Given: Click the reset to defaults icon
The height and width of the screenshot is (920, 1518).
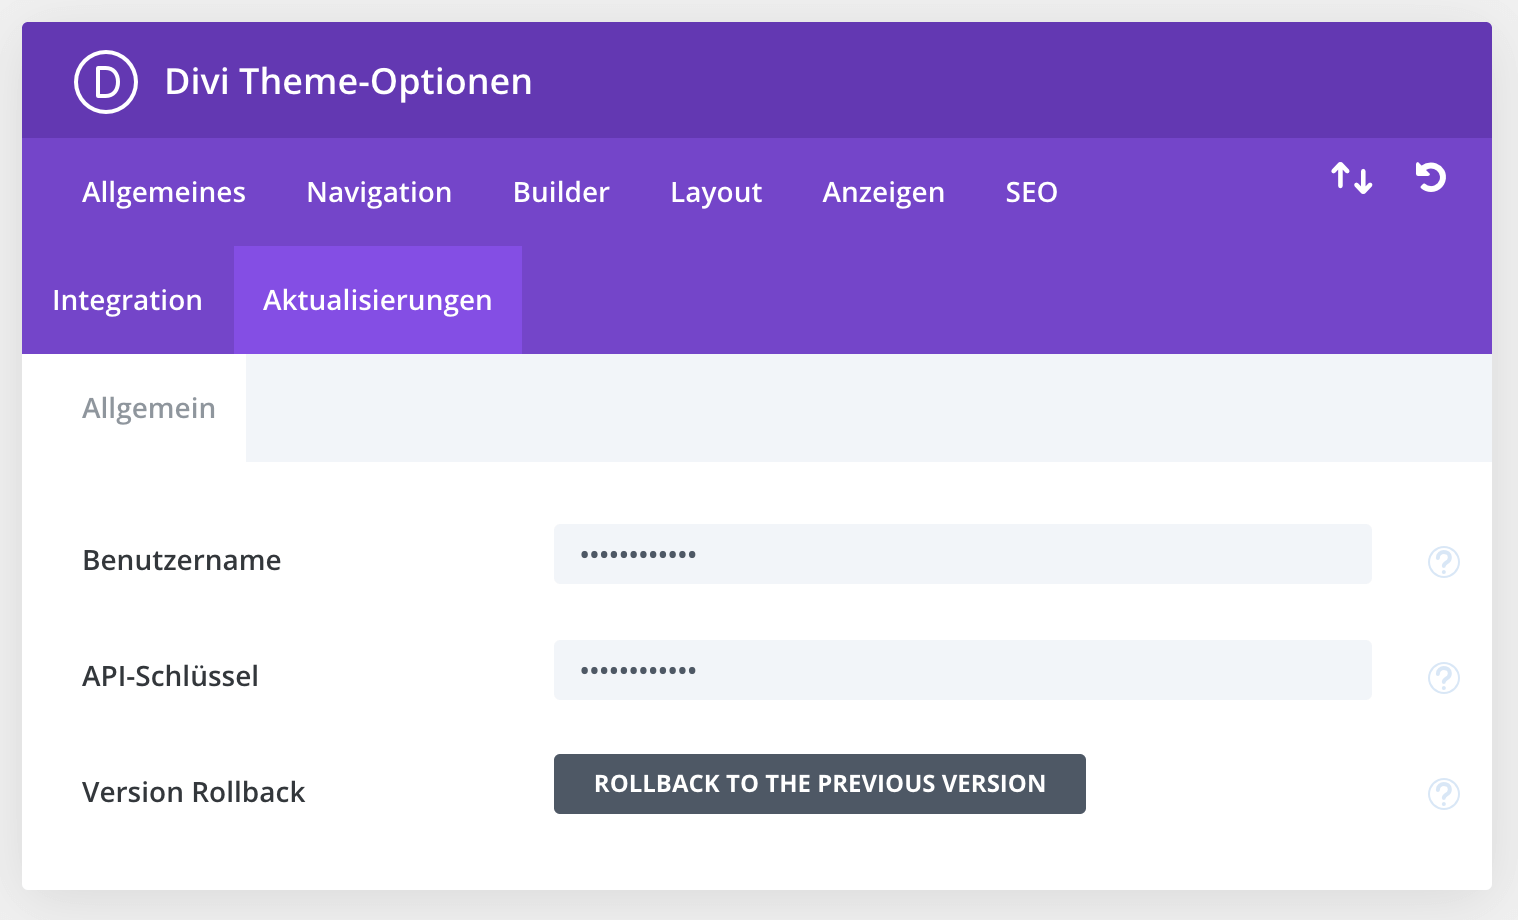Looking at the screenshot, I should (1431, 177).
